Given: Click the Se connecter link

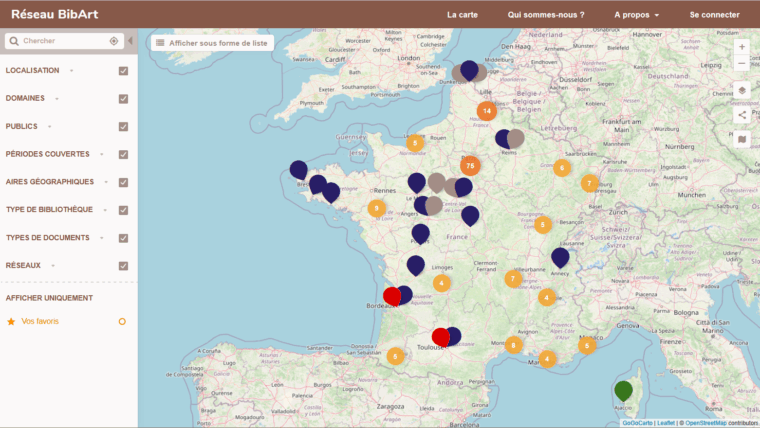Looking at the screenshot, I should click(714, 15).
